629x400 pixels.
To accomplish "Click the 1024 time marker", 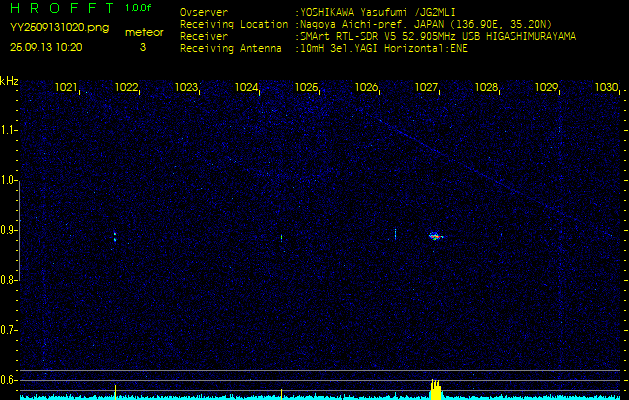I will [246, 88].
